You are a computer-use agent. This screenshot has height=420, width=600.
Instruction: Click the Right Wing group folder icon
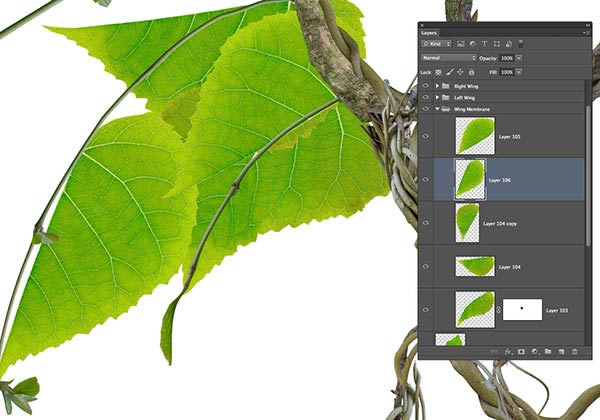[446, 86]
